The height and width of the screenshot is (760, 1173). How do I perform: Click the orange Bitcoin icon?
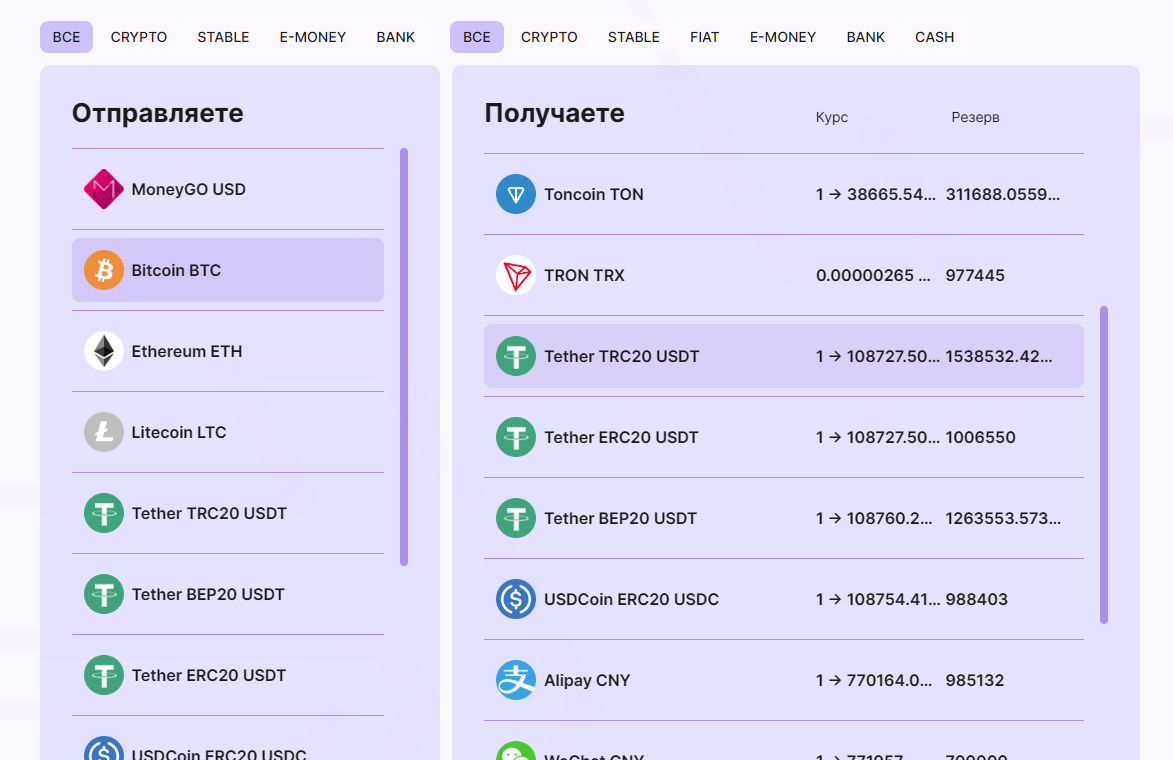pyautogui.click(x=104, y=270)
